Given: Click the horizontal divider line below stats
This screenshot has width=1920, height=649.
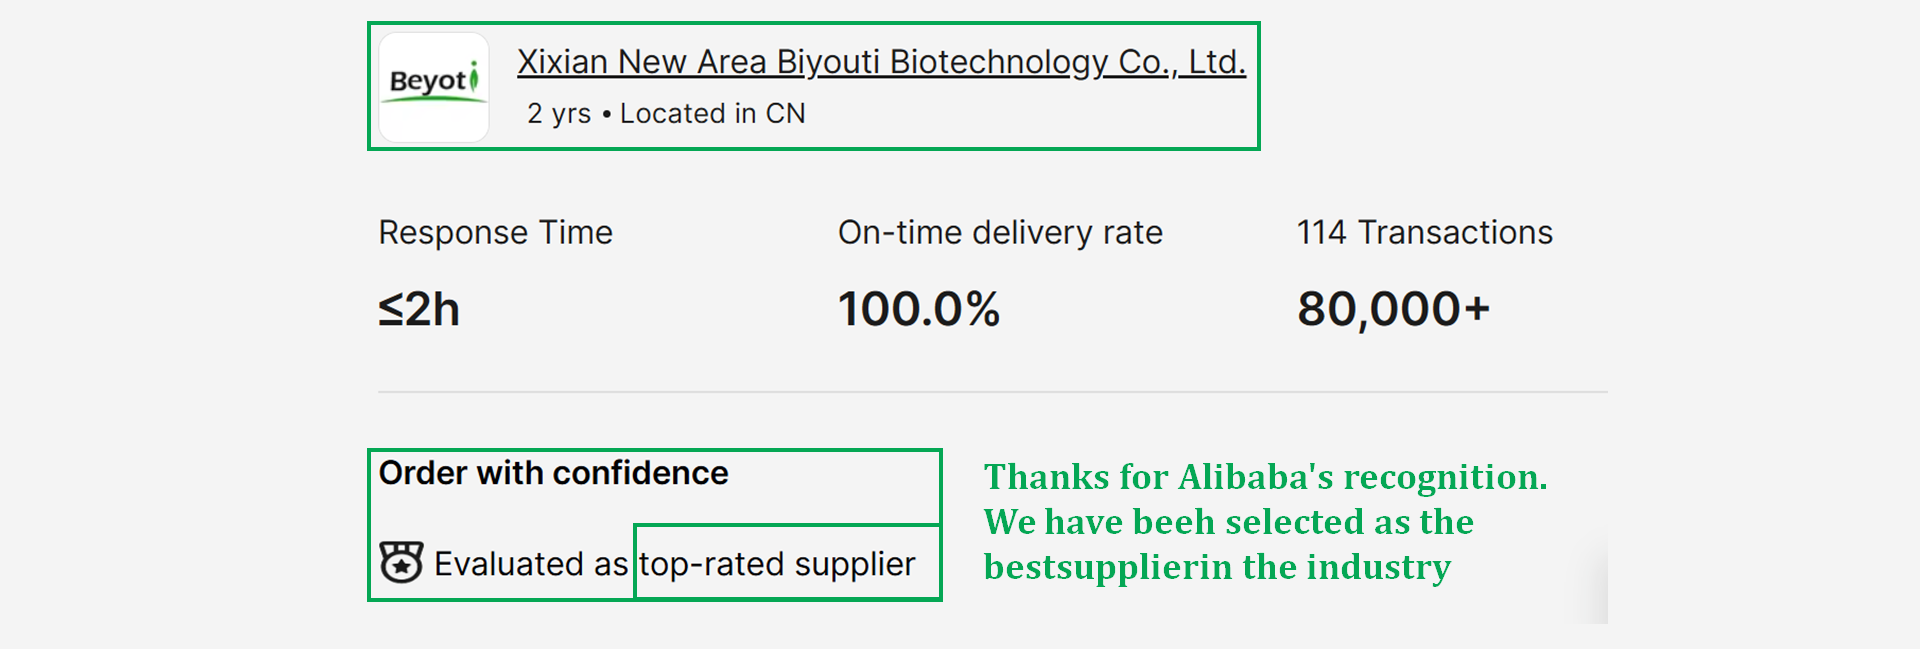Looking at the screenshot, I should click(x=992, y=392).
